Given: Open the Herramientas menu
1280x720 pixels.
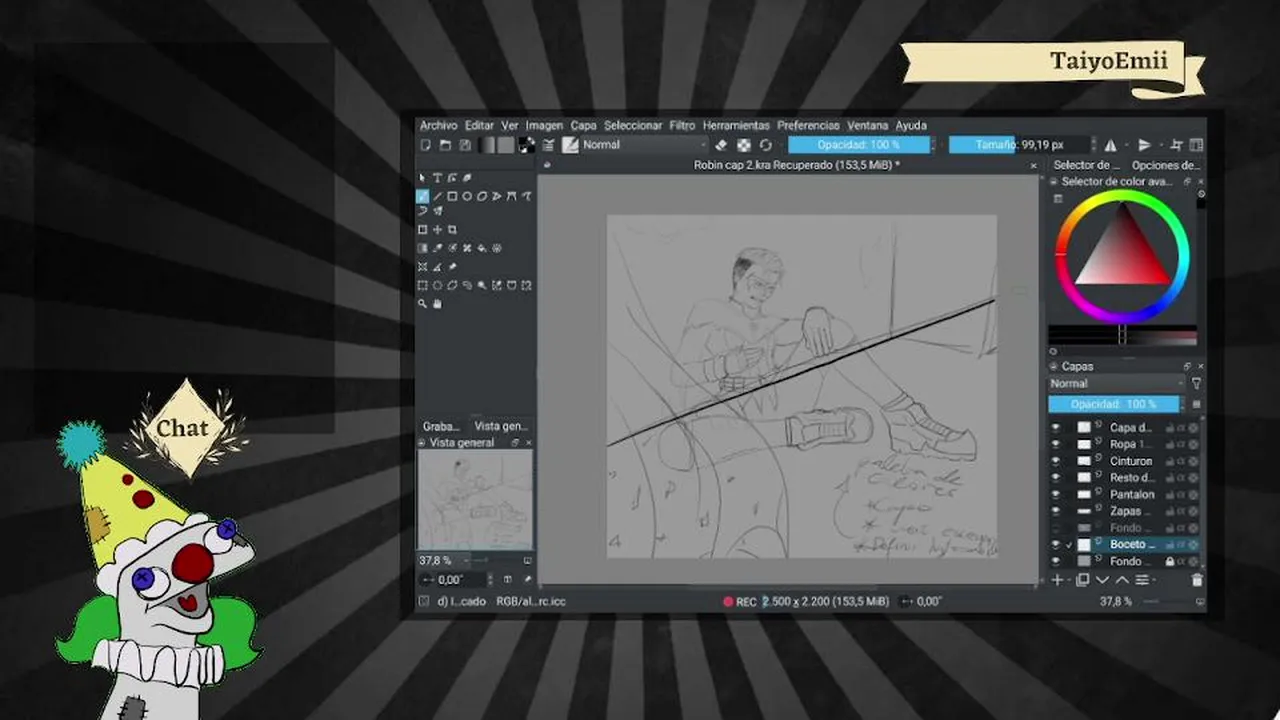Looking at the screenshot, I should pos(736,125).
